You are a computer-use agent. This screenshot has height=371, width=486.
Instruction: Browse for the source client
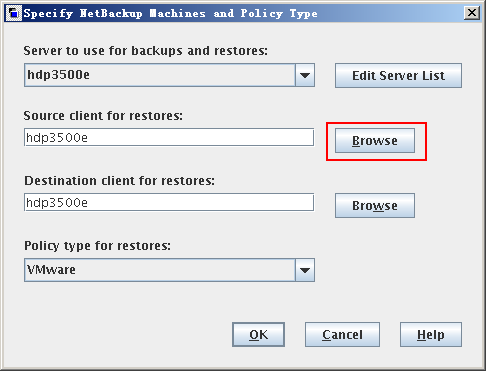[375, 141]
